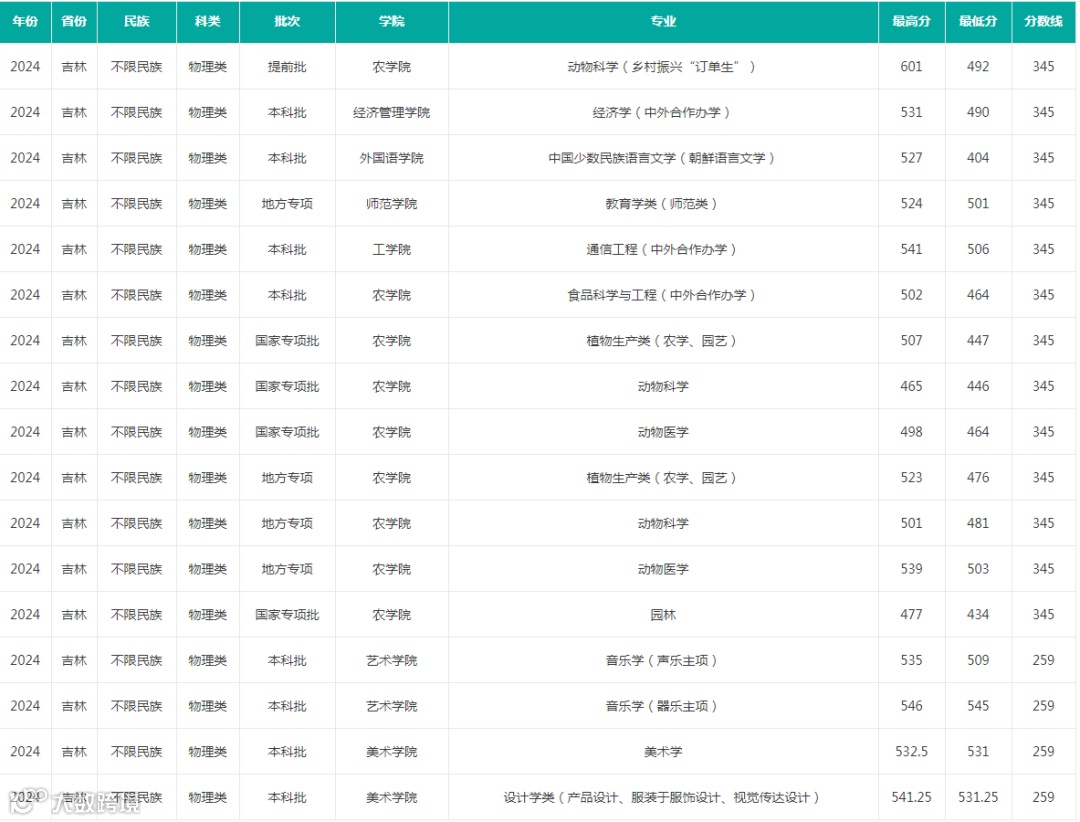The width and height of the screenshot is (1080, 822).
Task: Click 地方专项 in the 教育学类 row
Action: (287, 204)
